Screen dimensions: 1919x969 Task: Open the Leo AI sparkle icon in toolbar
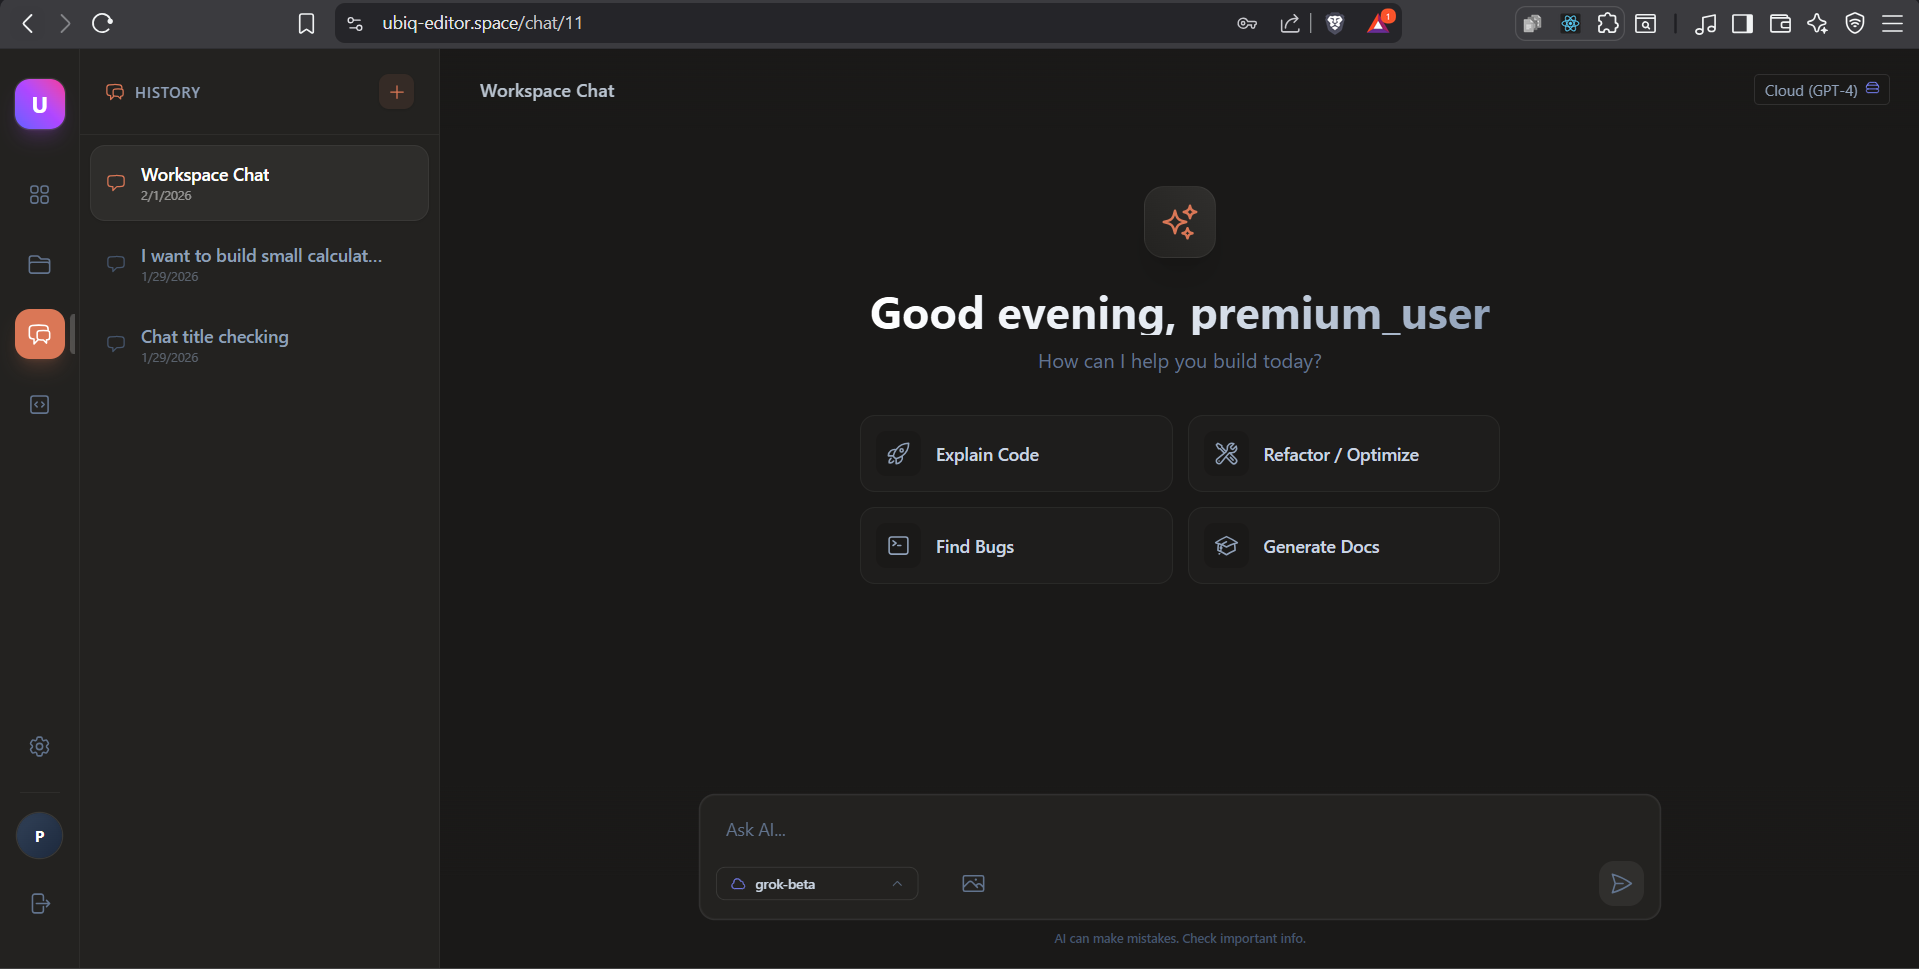point(1817,23)
